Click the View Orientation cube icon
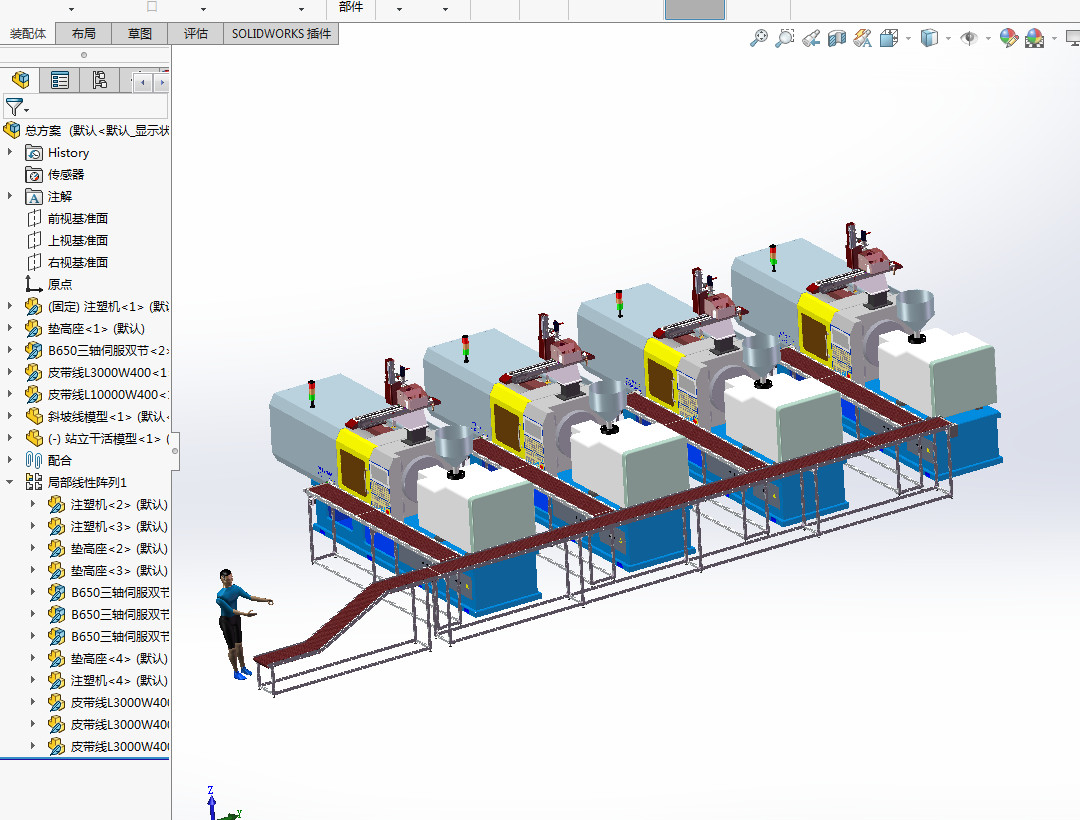This screenshot has width=1080, height=820. 889,38
